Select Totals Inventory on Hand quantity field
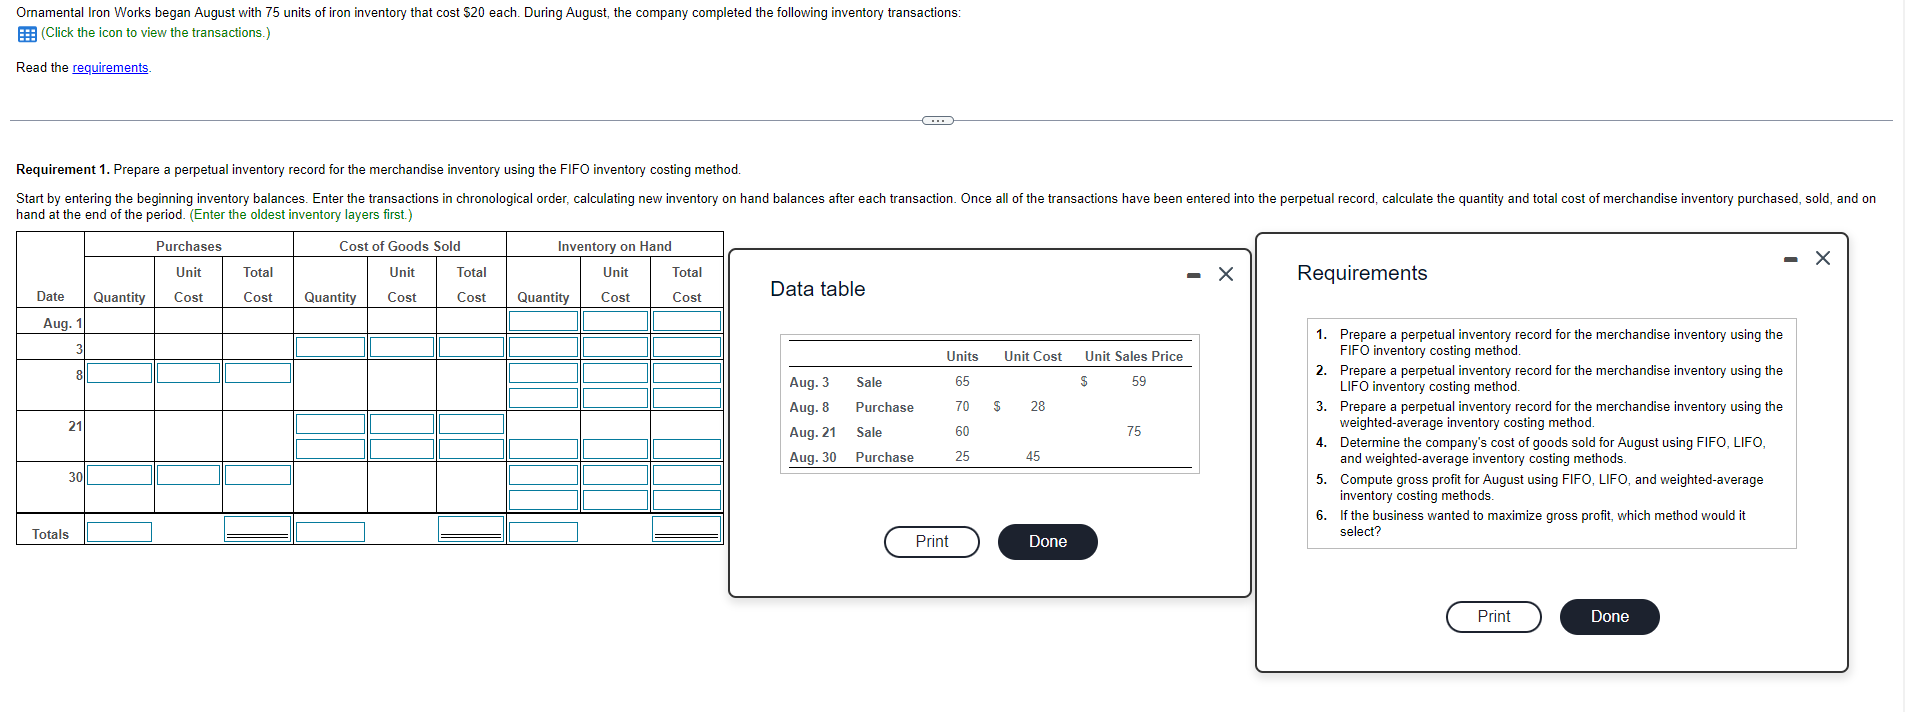This screenshot has height=712, width=1905. coord(543,532)
